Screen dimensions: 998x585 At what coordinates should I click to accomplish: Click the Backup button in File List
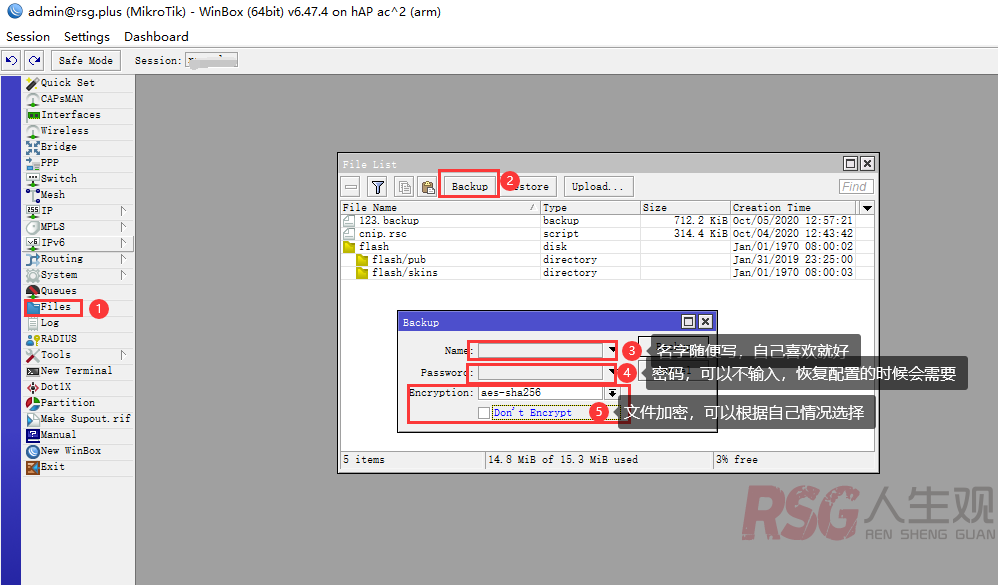[469, 187]
